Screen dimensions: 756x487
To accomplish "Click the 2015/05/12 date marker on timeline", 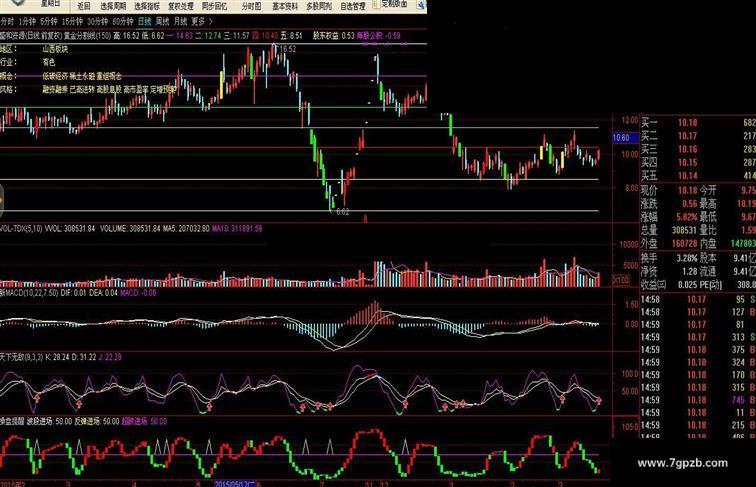I will tap(234, 484).
